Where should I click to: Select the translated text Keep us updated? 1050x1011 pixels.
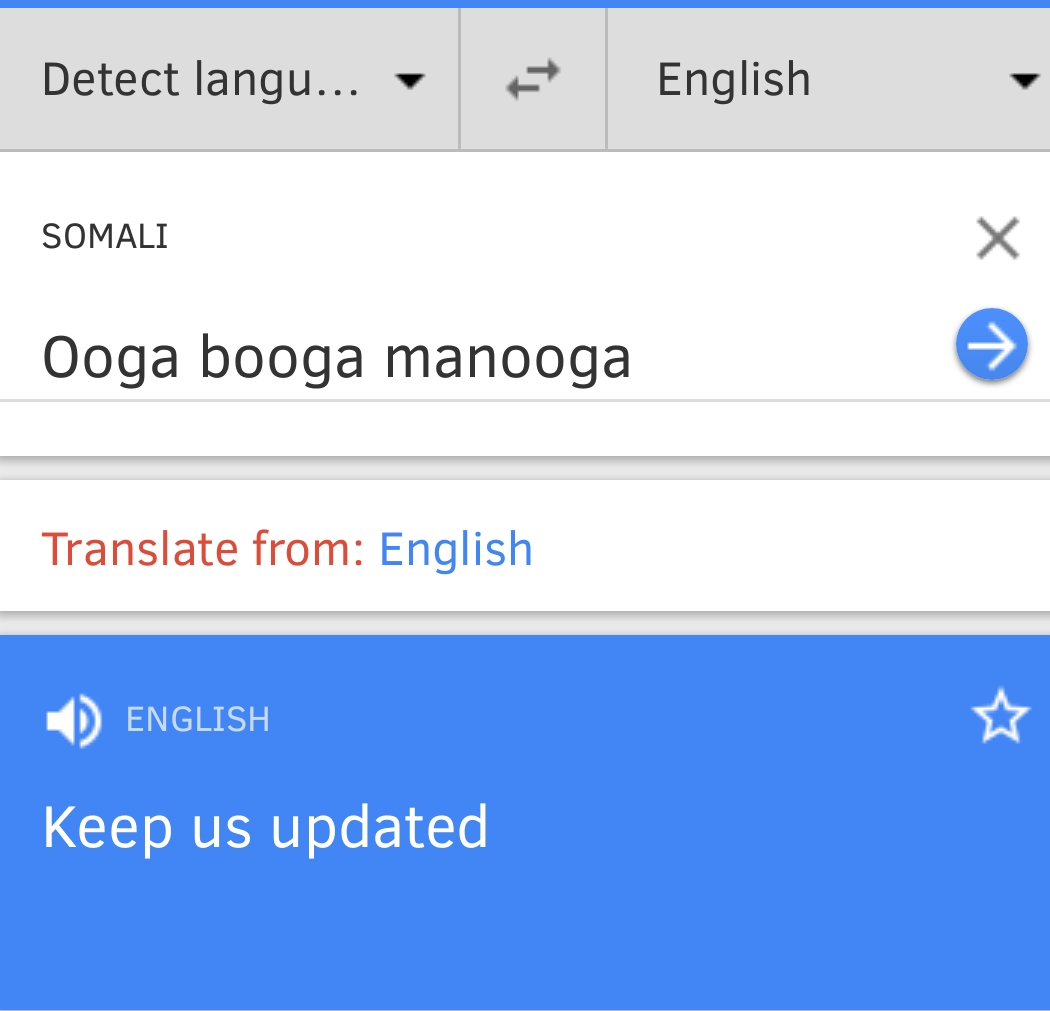[265, 828]
